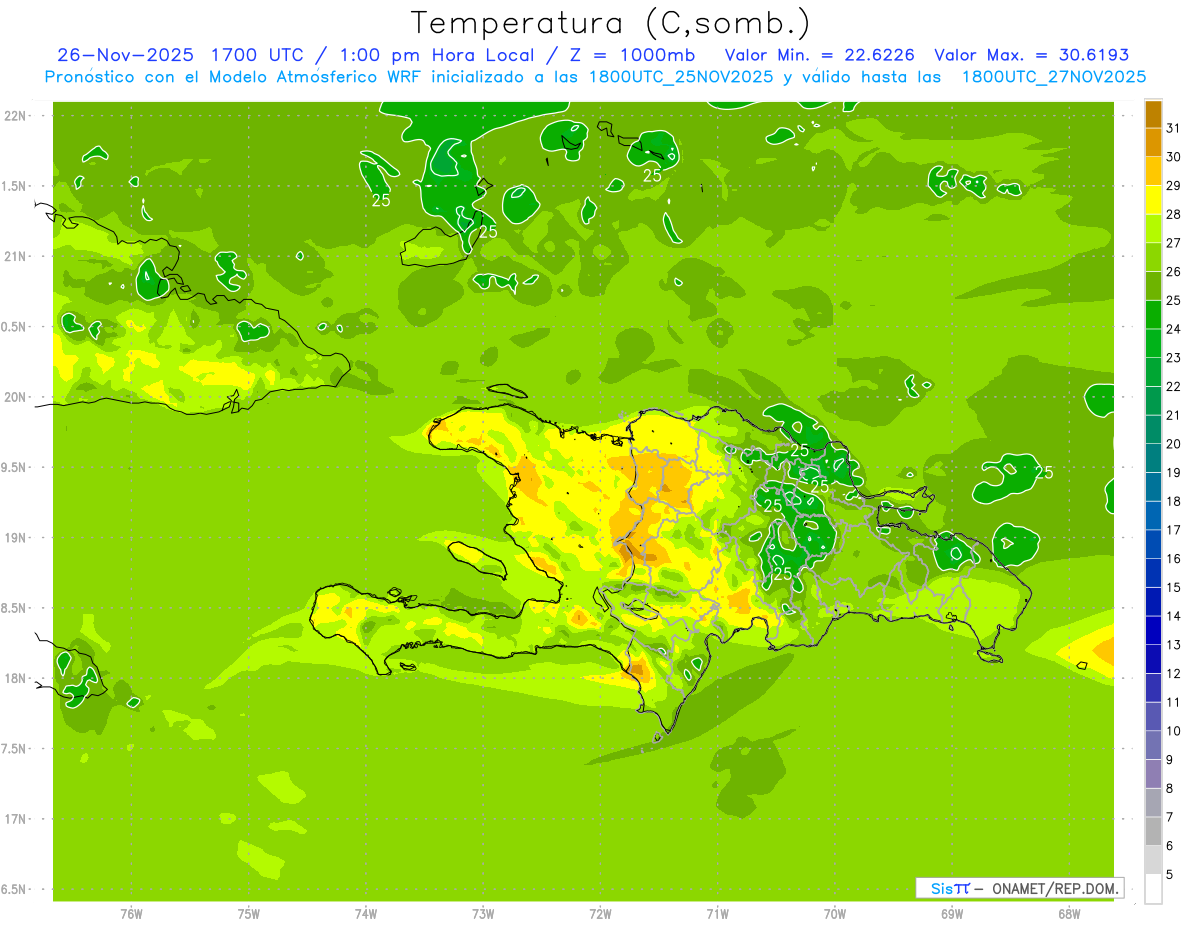The width and height of the screenshot is (1200, 927).
Task: Click the 17N latitude label
Action: (x=14, y=819)
